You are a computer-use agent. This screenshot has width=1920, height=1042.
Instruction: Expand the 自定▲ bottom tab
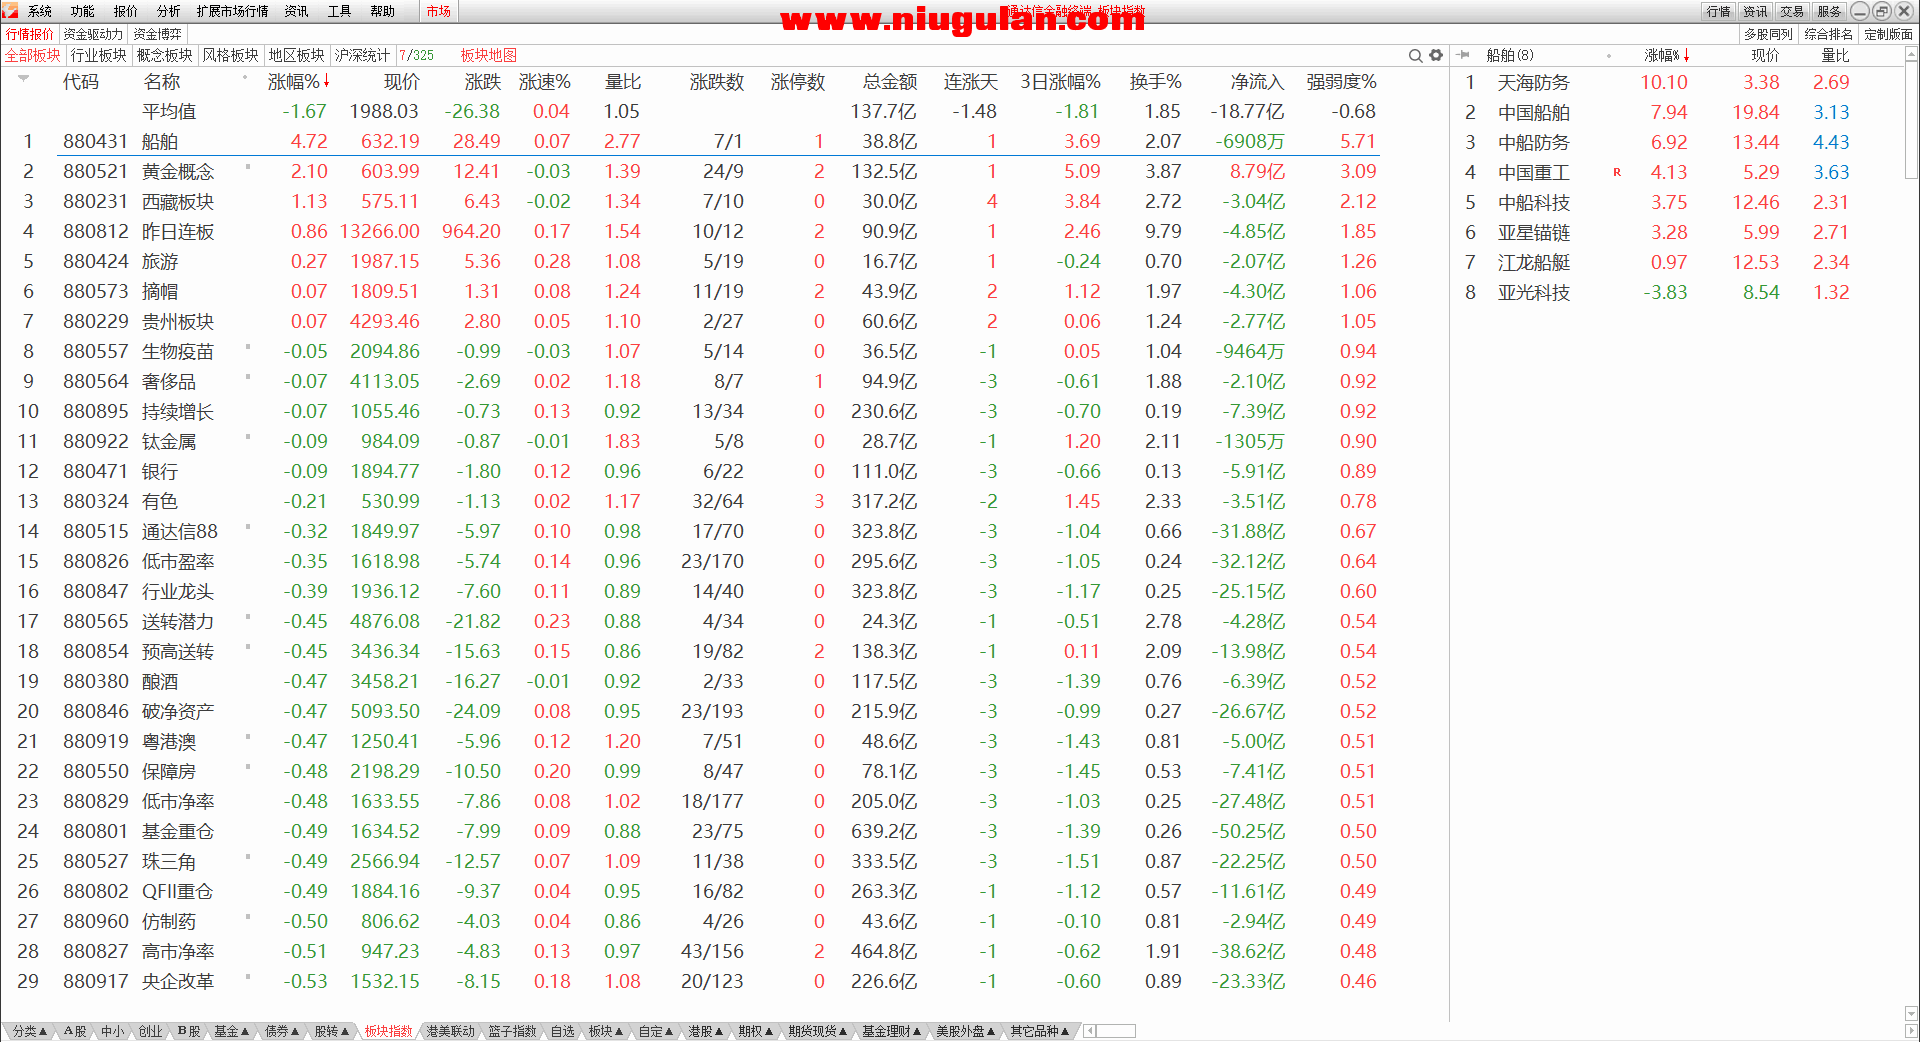click(x=656, y=1031)
